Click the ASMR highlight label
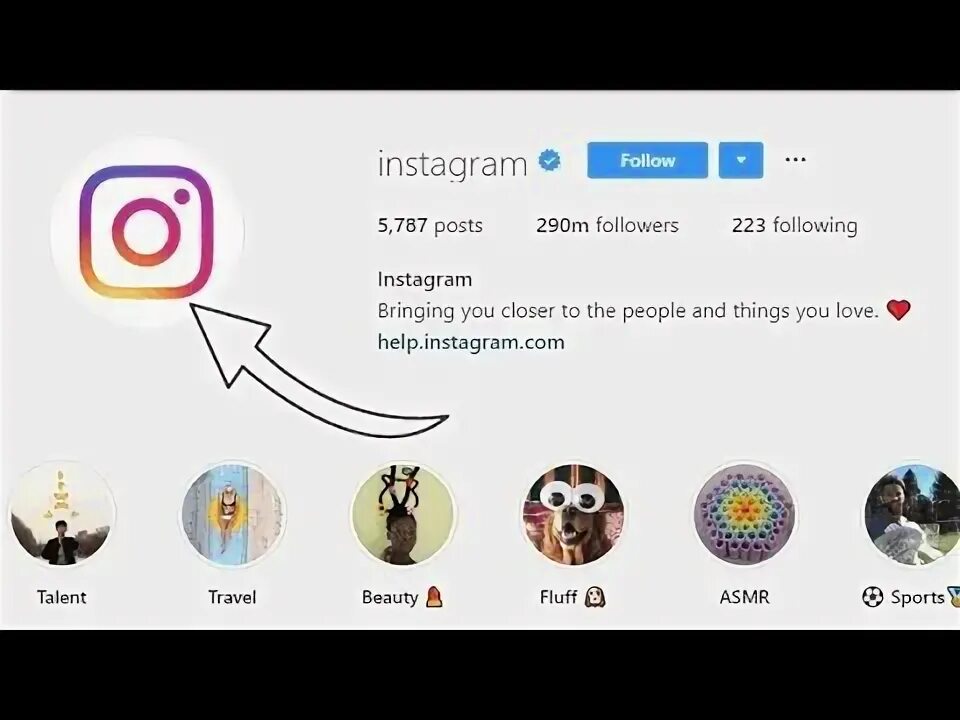This screenshot has width=960, height=720. pos(744,597)
